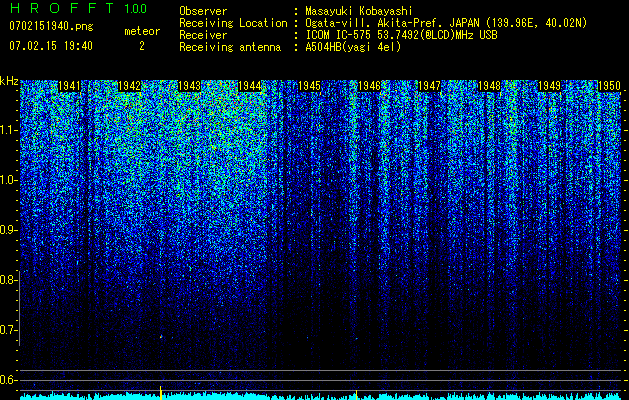Click the 1950 time marker
The image size is (629, 400).
coord(609,86)
